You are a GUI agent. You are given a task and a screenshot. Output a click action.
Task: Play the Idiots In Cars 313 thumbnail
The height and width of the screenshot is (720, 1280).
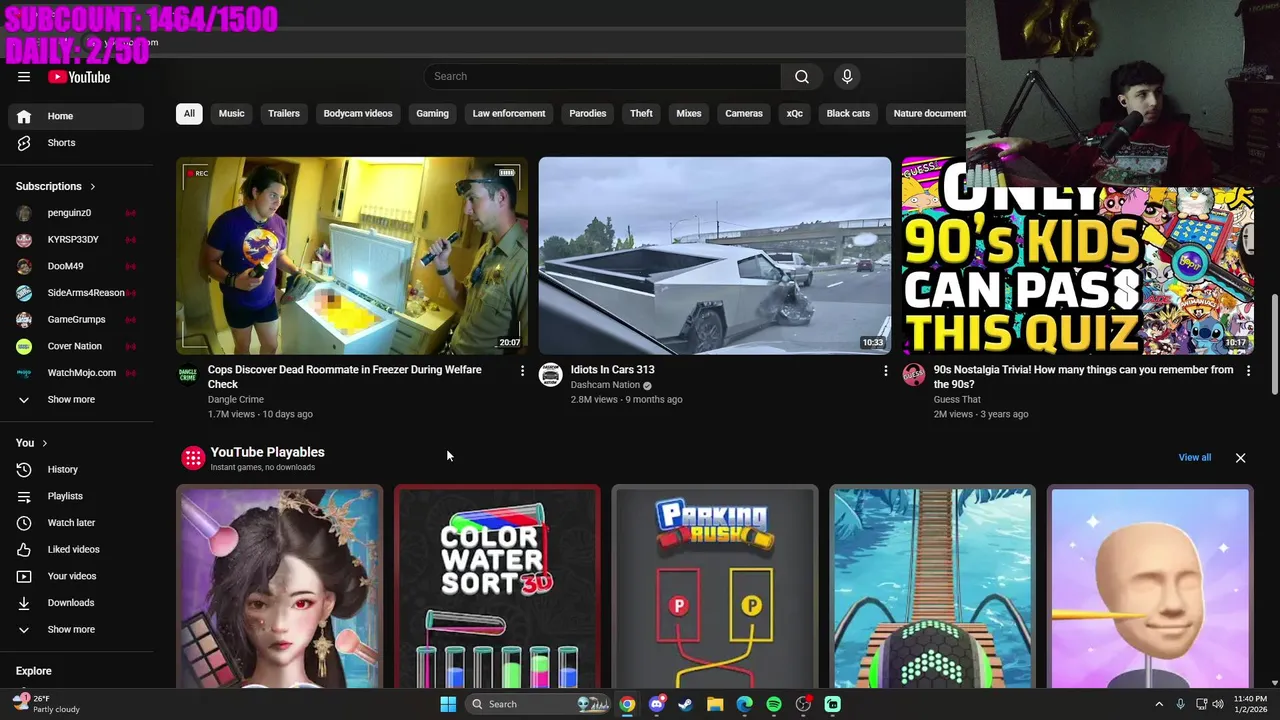pyautogui.click(x=714, y=255)
